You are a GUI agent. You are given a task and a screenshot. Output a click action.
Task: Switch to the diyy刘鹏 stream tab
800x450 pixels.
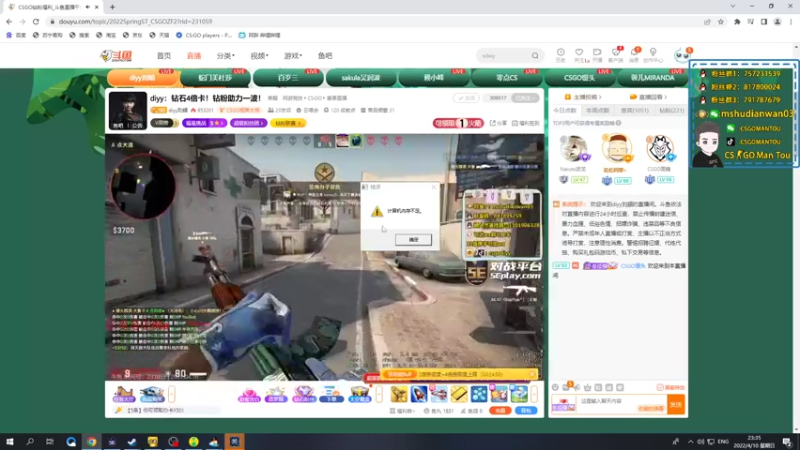[142, 78]
